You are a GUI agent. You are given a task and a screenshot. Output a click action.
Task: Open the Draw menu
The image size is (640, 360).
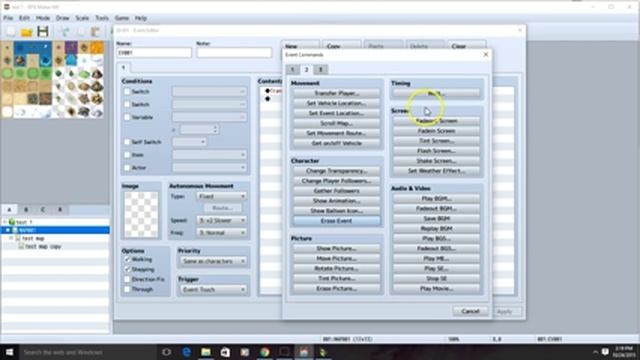[62, 18]
